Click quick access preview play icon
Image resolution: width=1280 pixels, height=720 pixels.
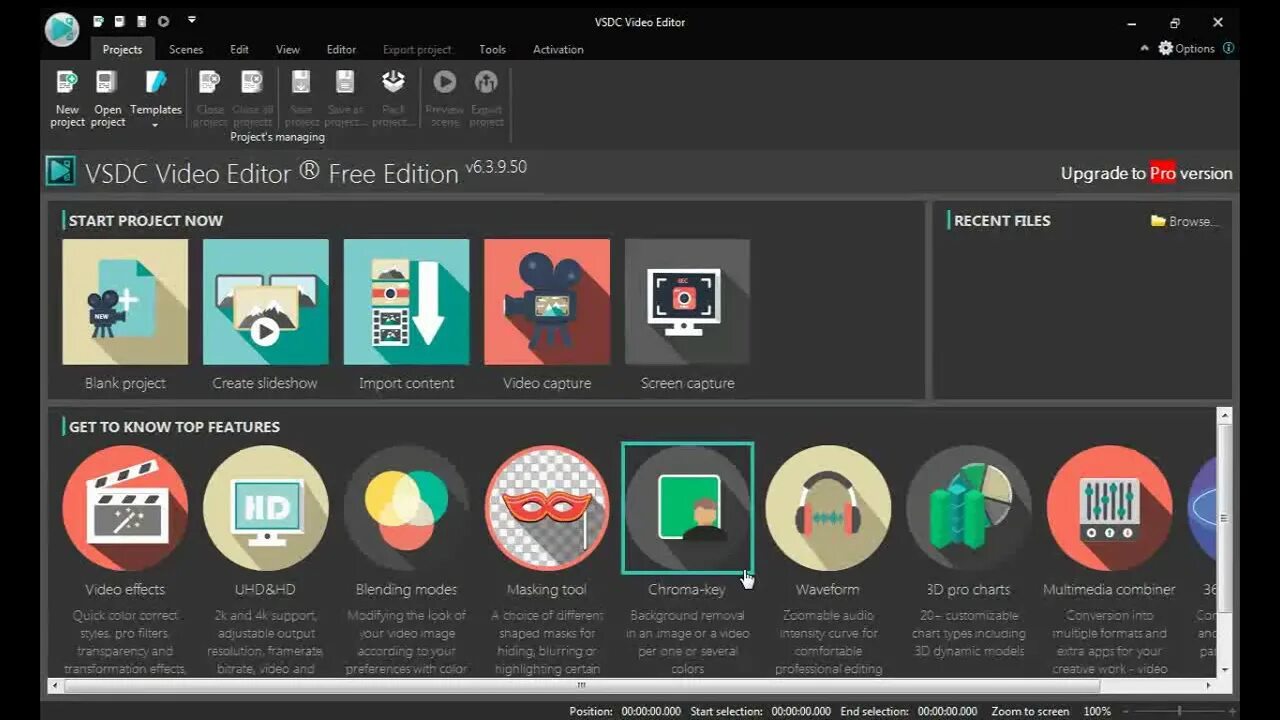163,21
